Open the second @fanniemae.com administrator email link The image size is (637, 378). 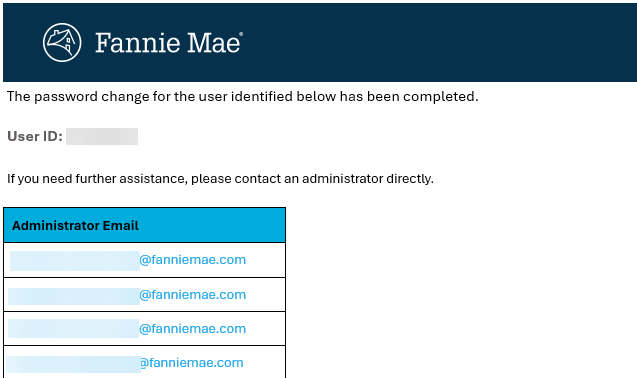[193, 295]
